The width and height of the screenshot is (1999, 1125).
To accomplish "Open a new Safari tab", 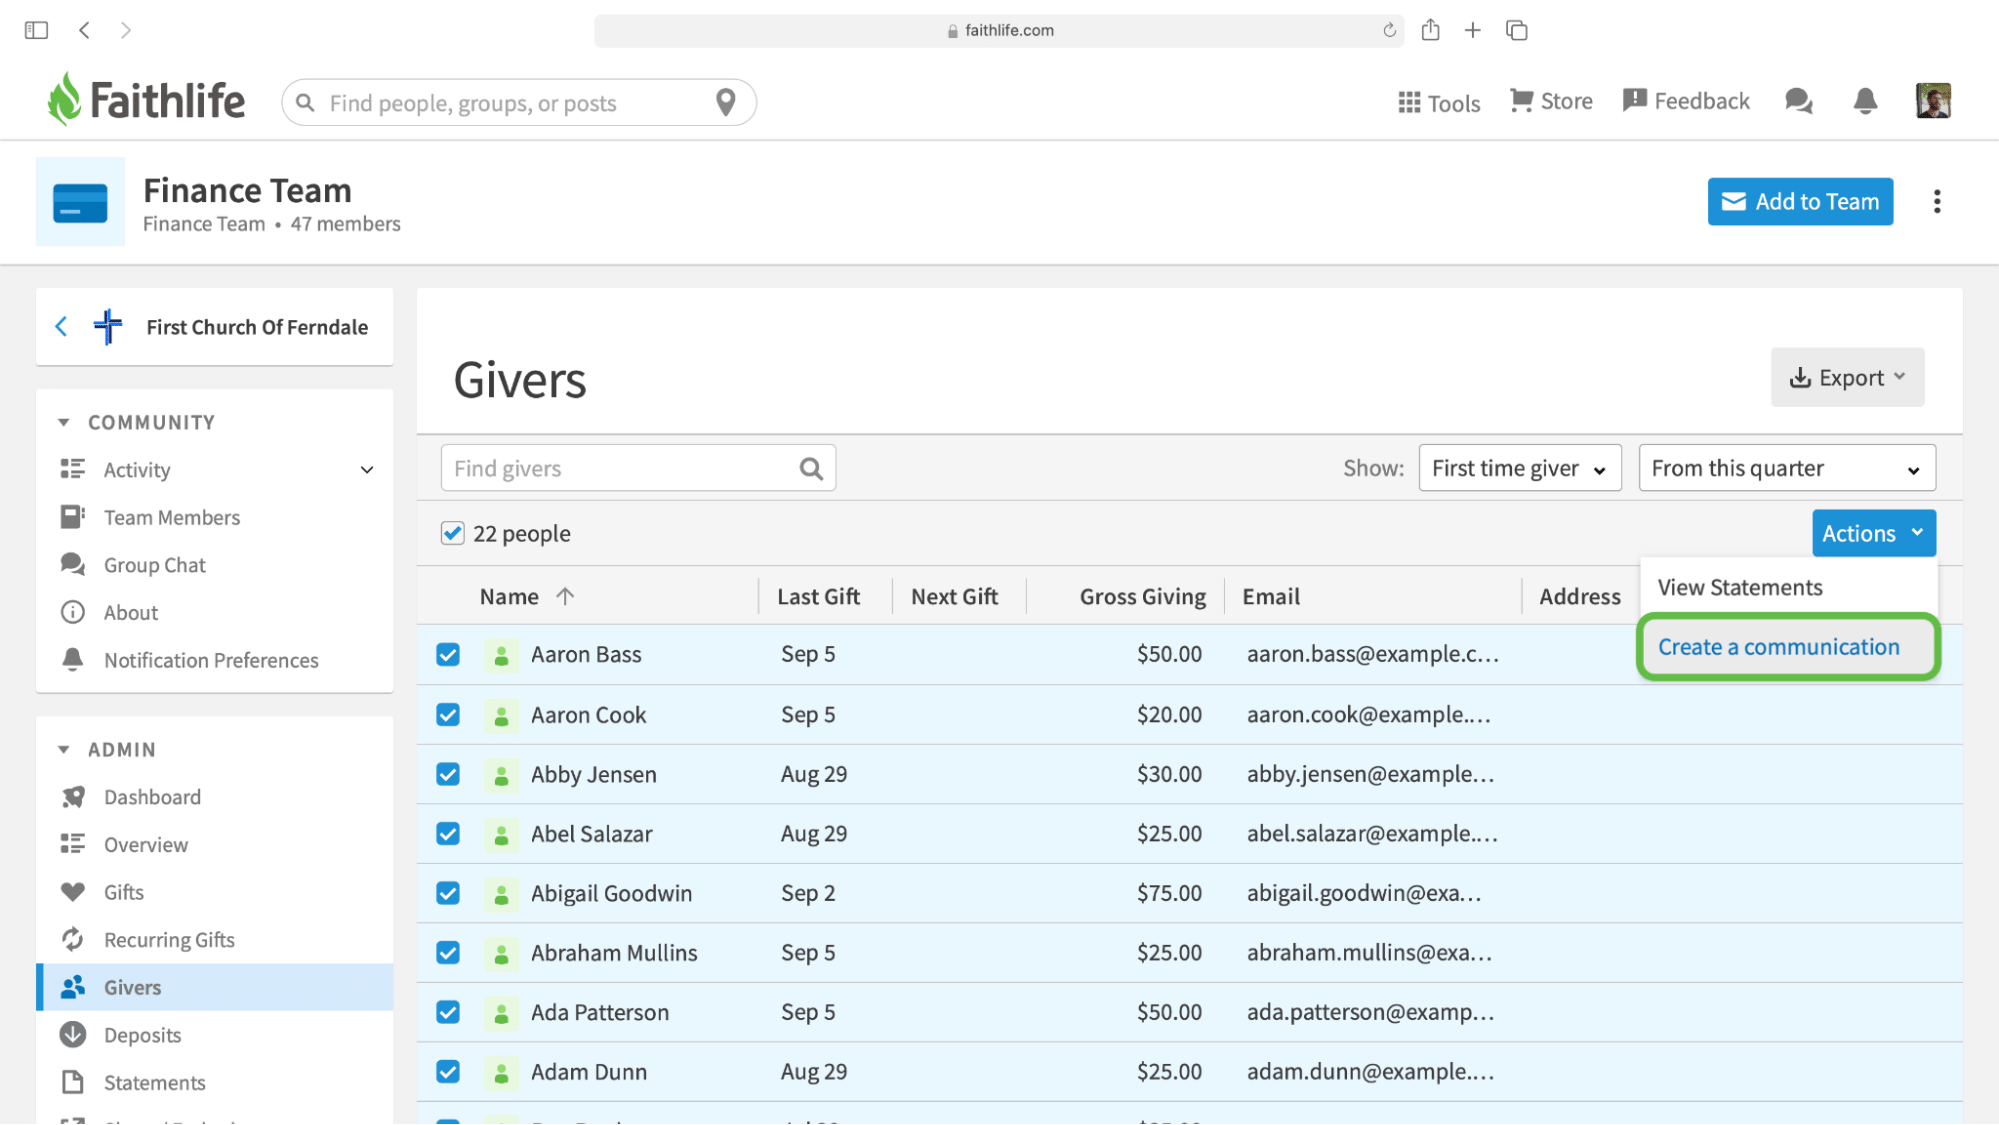I will point(1473,30).
